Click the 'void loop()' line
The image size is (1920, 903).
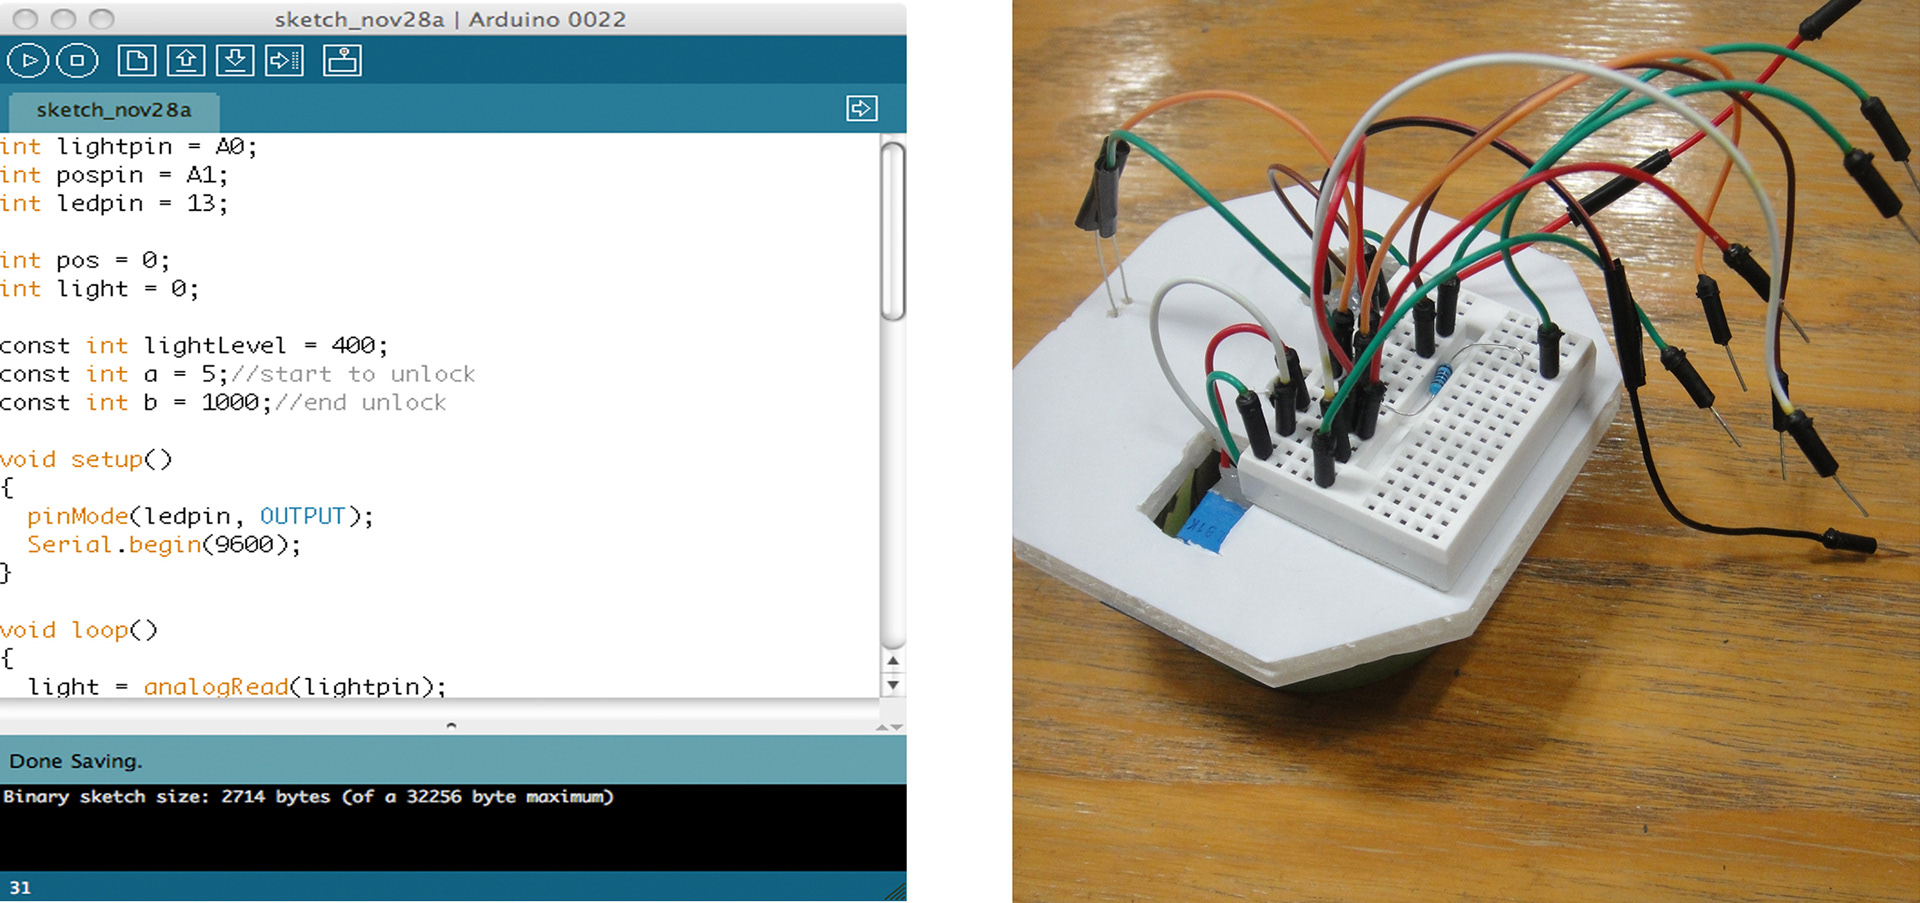[79, 631]
